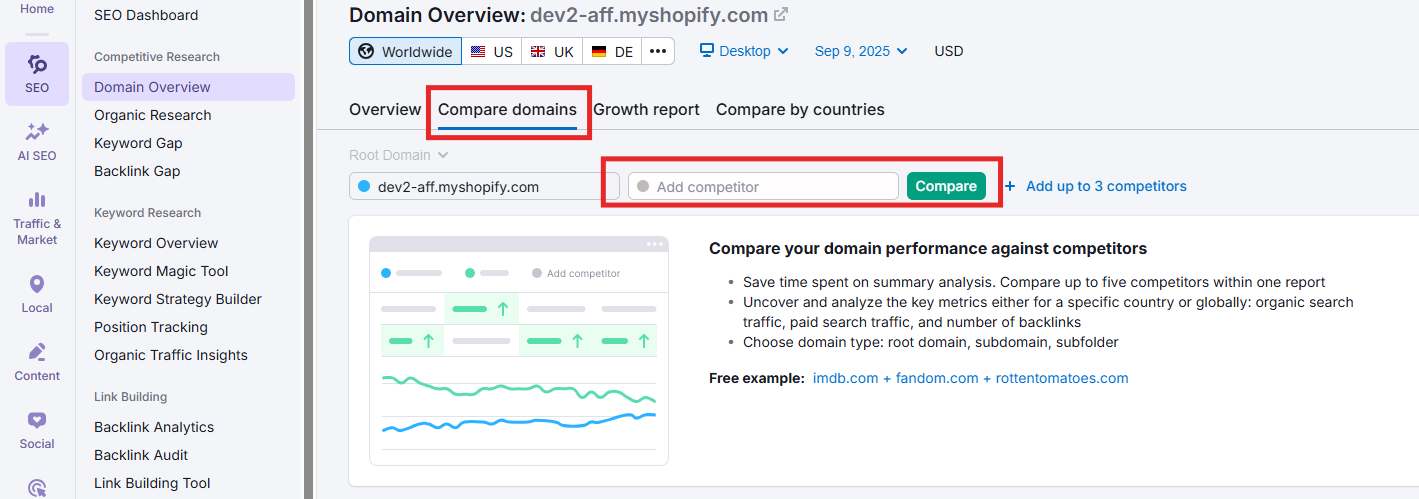The image size is (1419, 499).
Task: Select the Local map pin icon
Action: [x=37, y=285]
